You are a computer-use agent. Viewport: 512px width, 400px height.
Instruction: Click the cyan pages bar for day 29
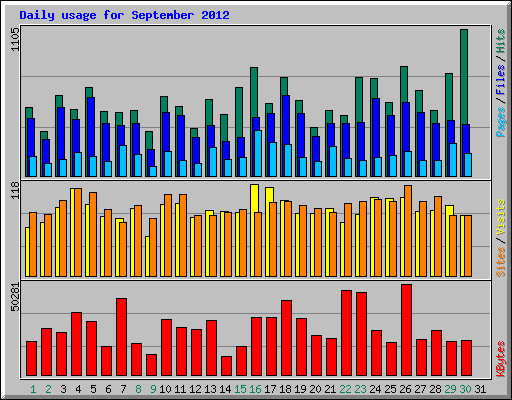pos(453,160)
